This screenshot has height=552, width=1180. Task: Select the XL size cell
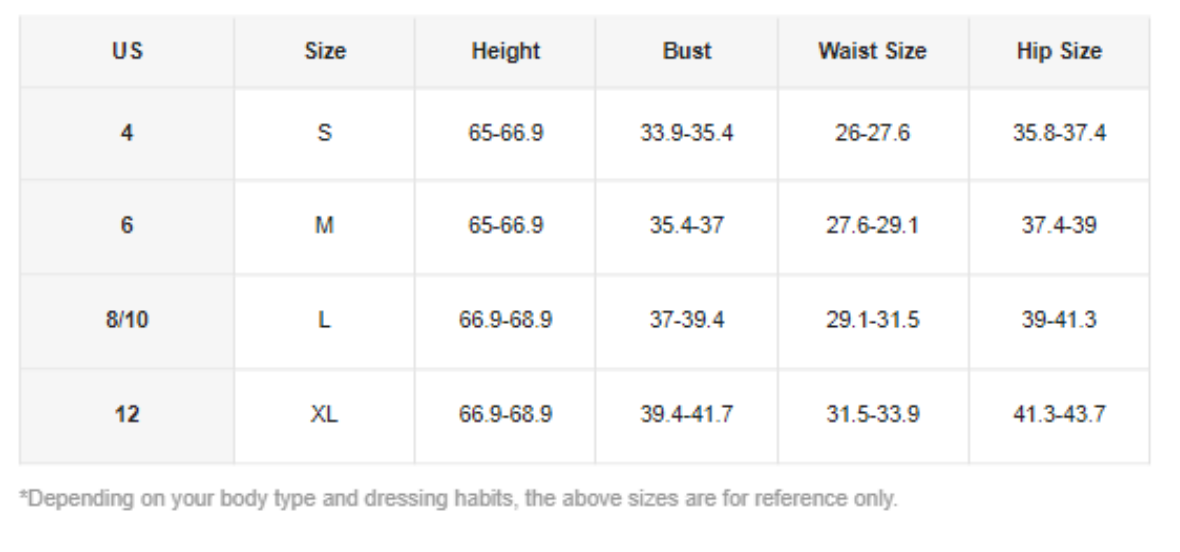(x=324, y=414)
